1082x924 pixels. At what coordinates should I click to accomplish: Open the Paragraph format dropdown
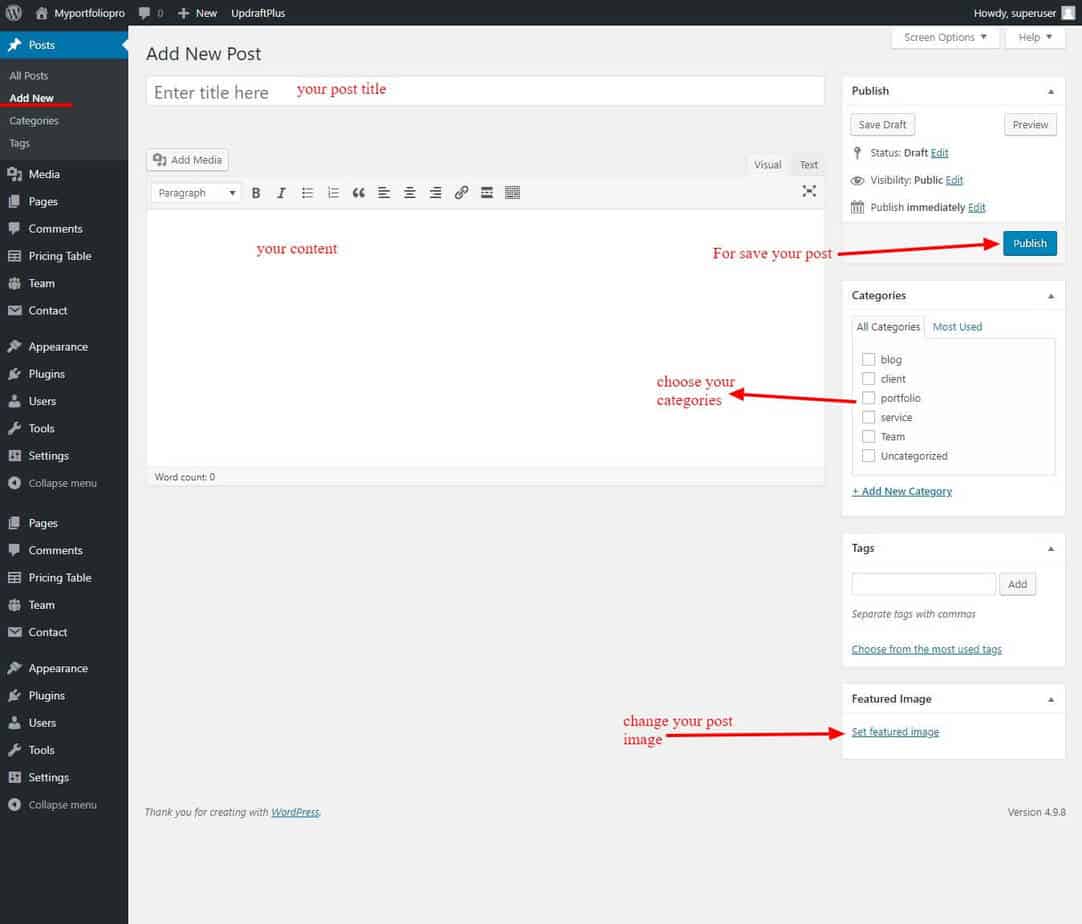click(x=196, y=193)
